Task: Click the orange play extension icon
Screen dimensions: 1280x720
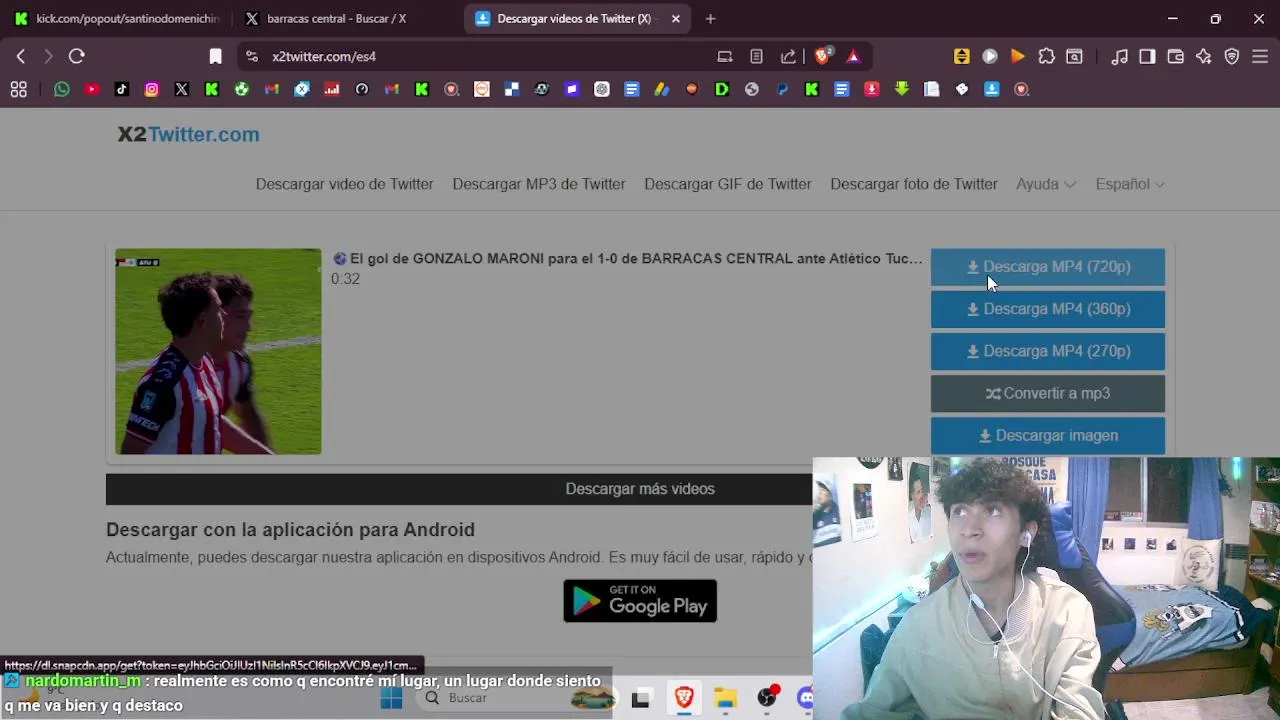Action: [1018, 56]
